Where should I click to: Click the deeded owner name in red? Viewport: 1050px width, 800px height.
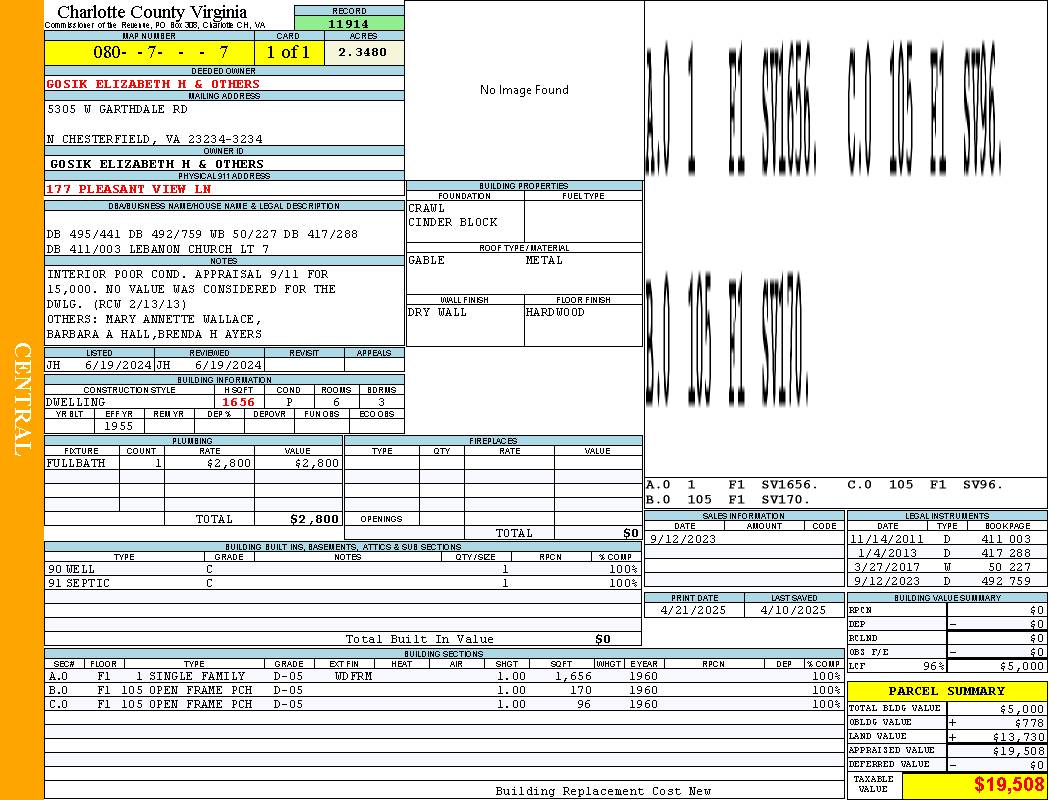(x=153, y=84)
